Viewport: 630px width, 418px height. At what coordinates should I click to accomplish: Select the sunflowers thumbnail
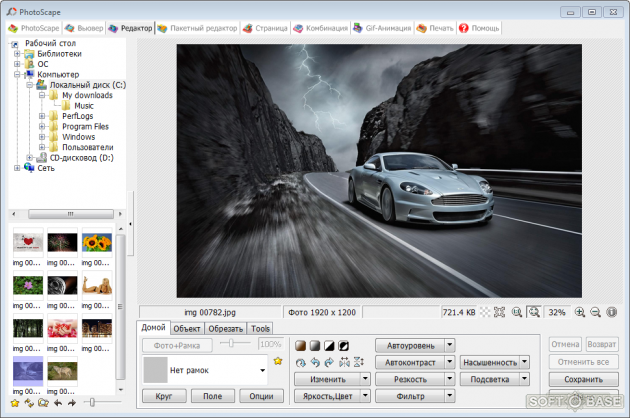[x=97, y=243]
